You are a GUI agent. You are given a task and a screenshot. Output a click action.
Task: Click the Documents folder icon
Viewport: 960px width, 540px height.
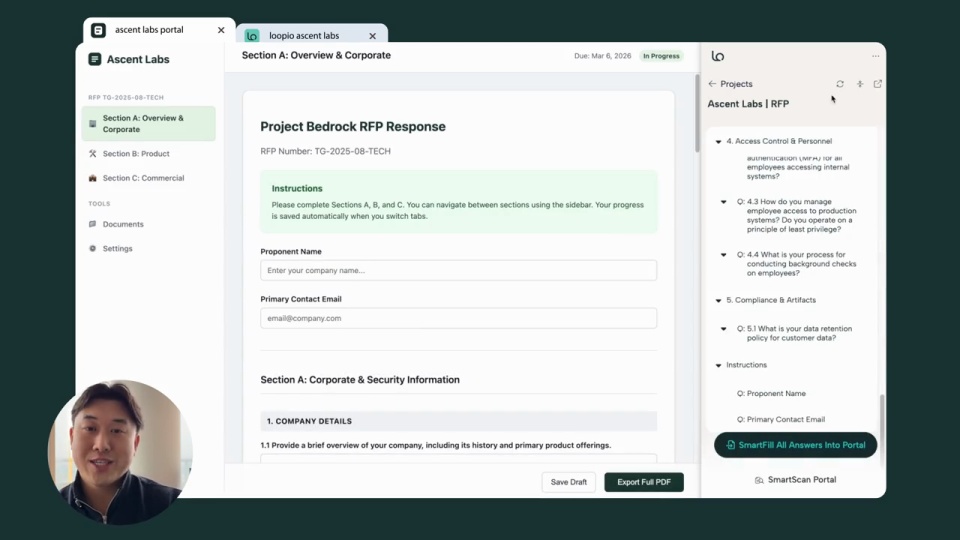pyautogui.click(x=92, y=224)
